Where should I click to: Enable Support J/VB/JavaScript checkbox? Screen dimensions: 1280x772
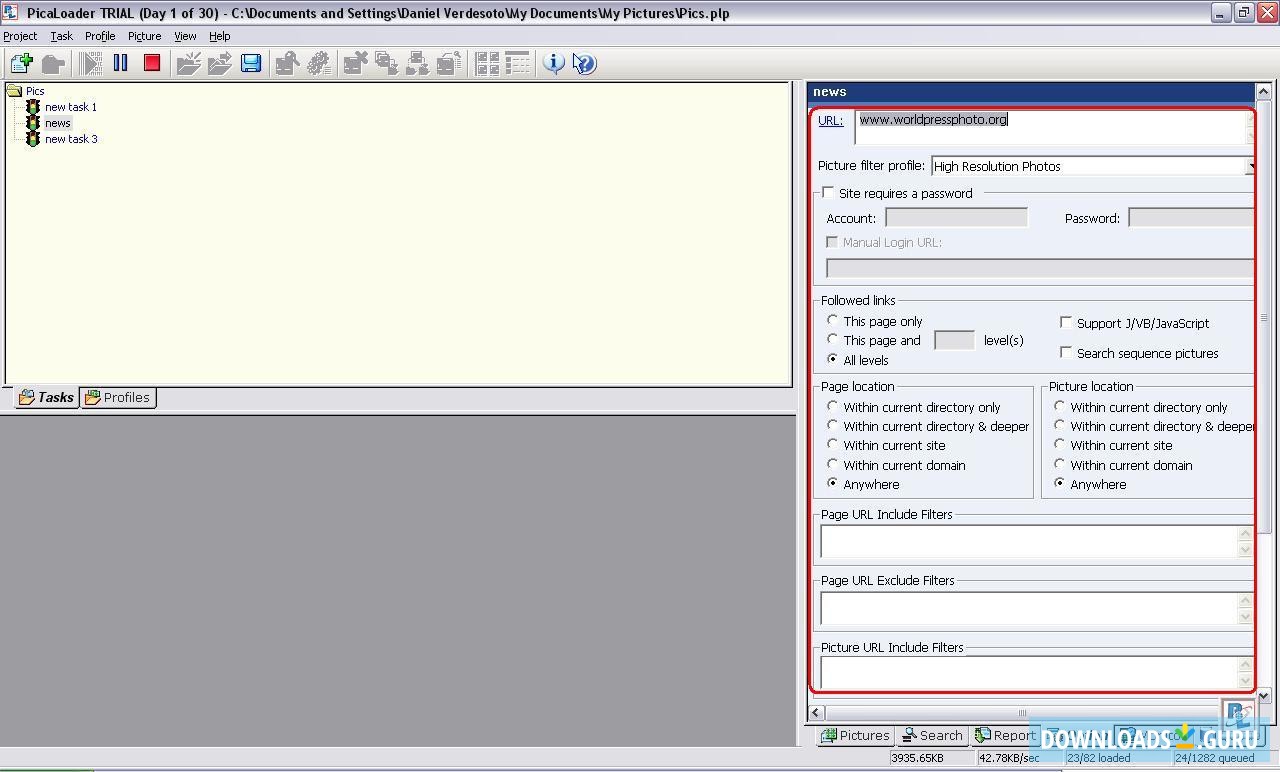pos(1066,323)
